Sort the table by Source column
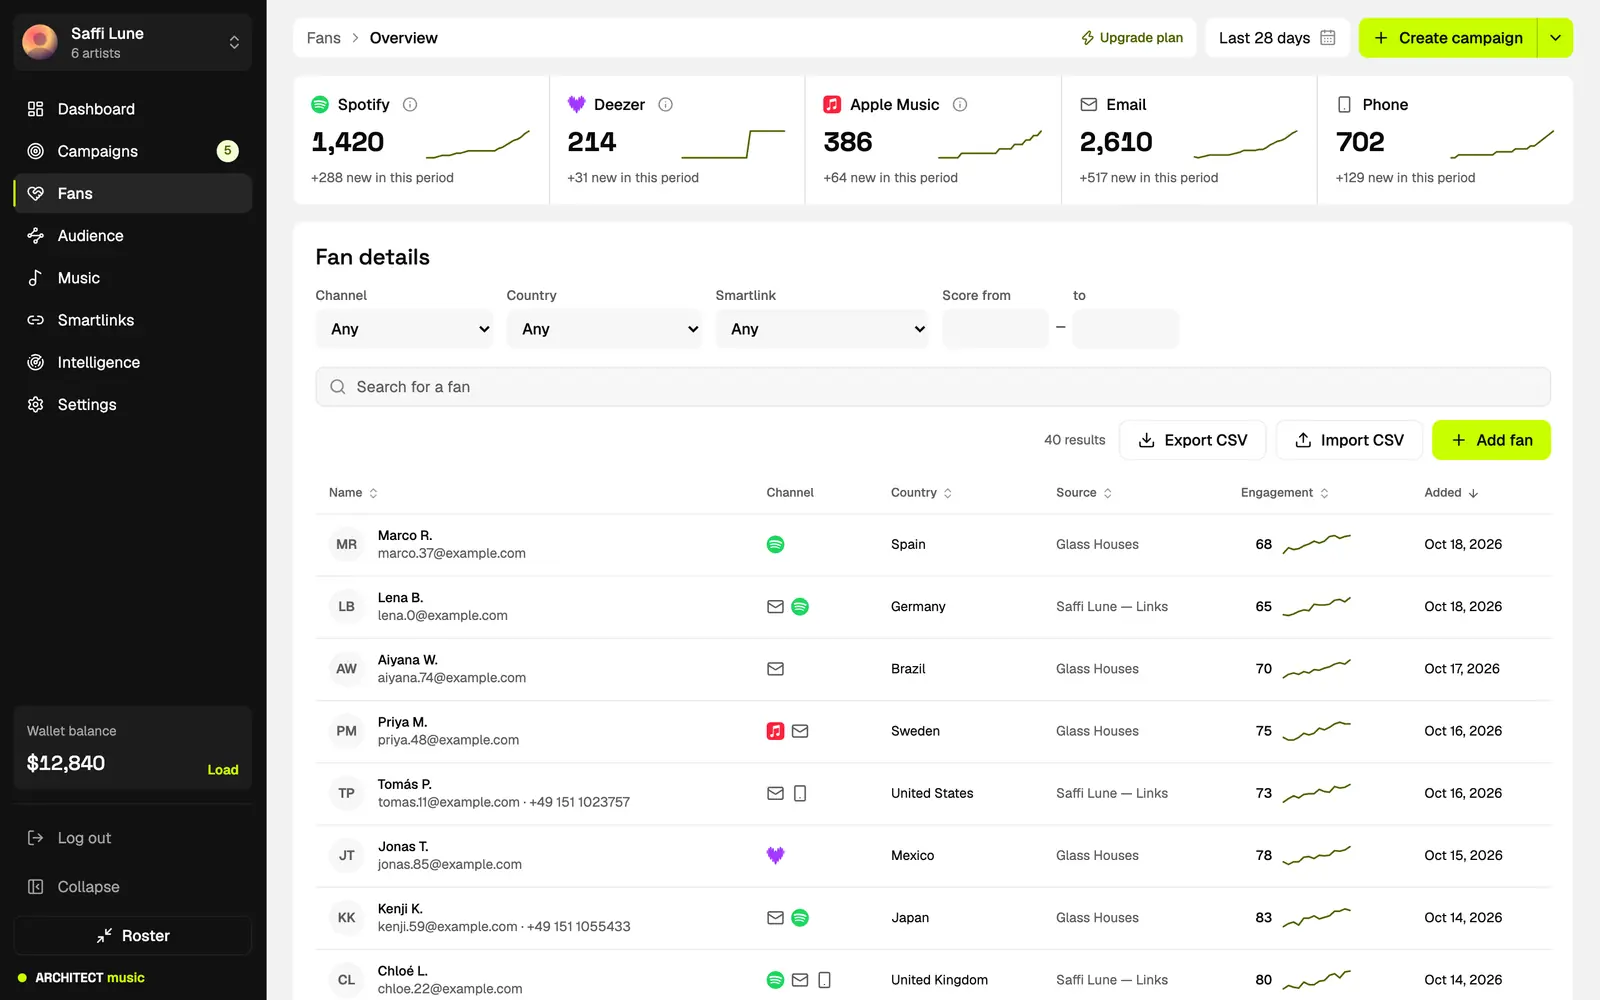Viewport: 1600px width, 1000px height. tap(1084, 493)
